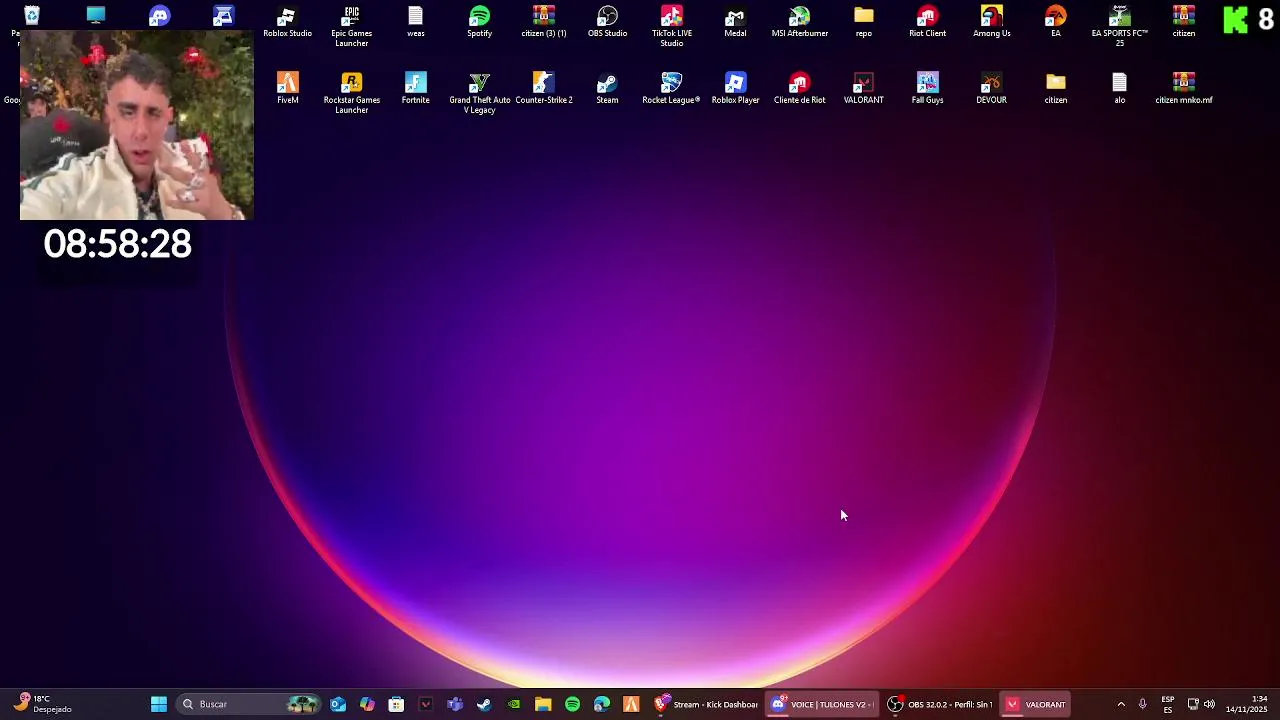This screenshot has width=1280, height=720.
Task: Select the Recycle Bin desktop icon
Action: click(32, 16)
